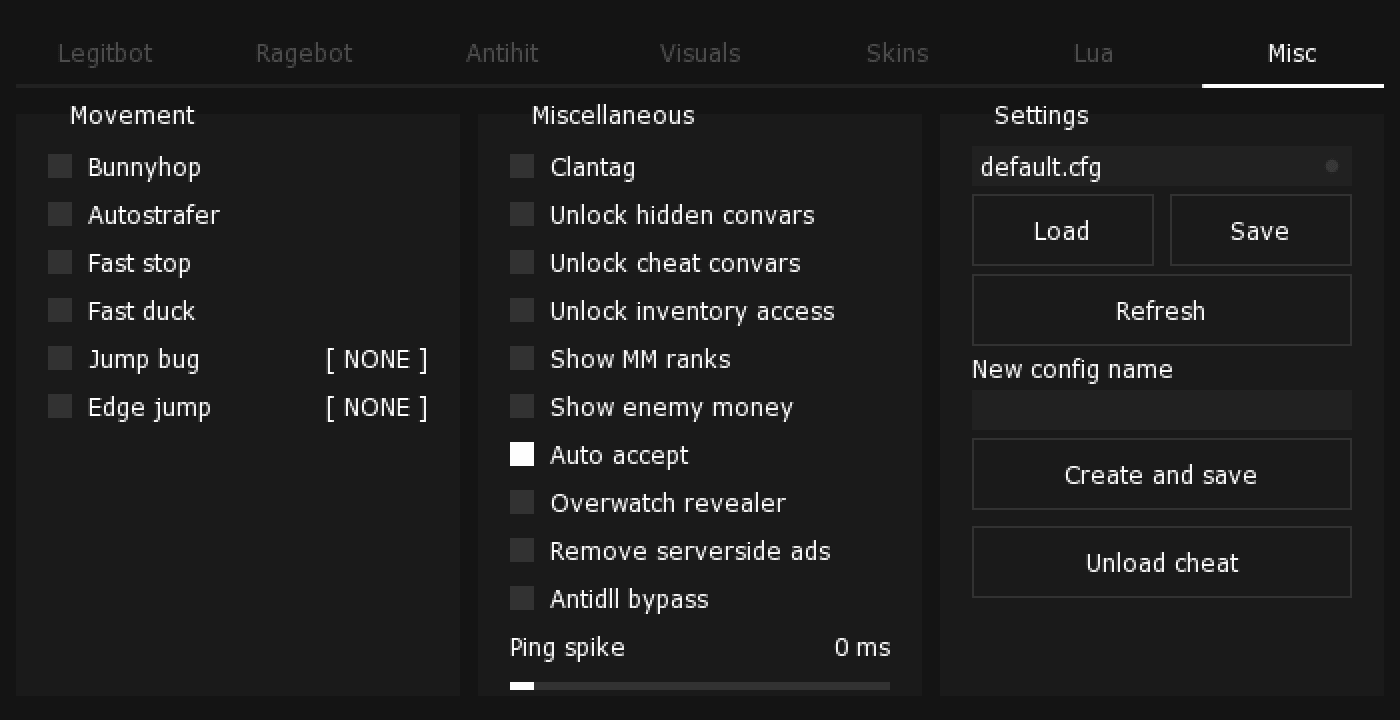Toggle the Autostrafer option
The width and height of the screenshot is (1400, 720).
pyautogui.click(x=60, y=214)
